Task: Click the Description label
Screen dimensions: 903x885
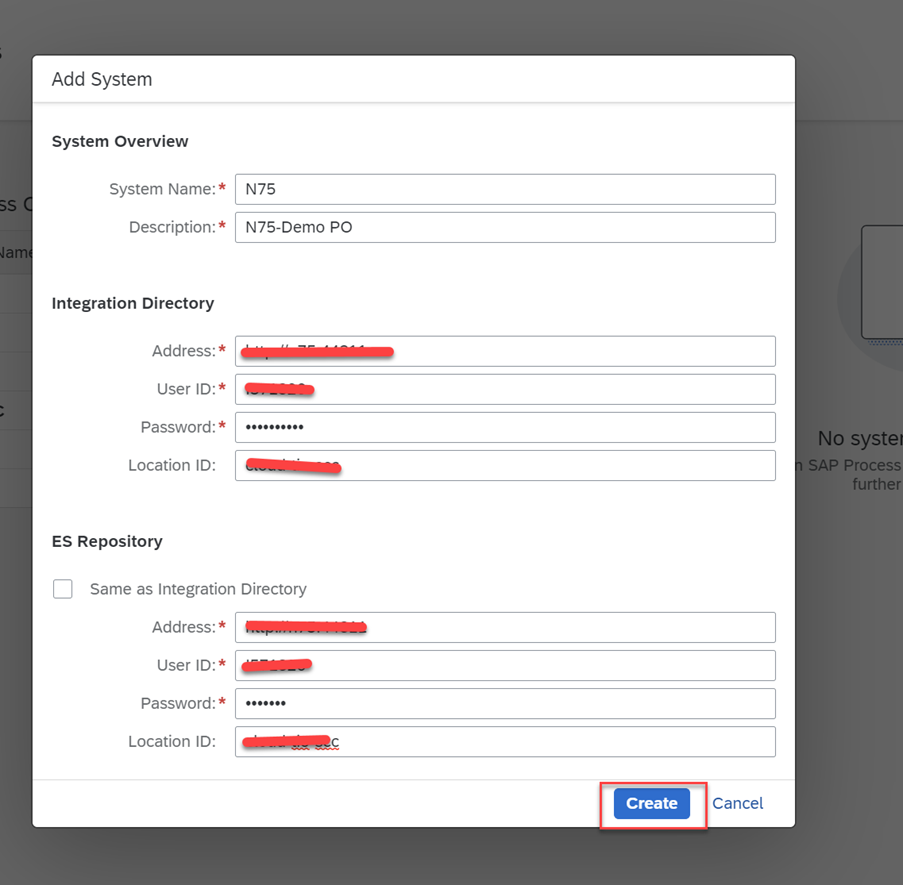Action: pos(172,227)
